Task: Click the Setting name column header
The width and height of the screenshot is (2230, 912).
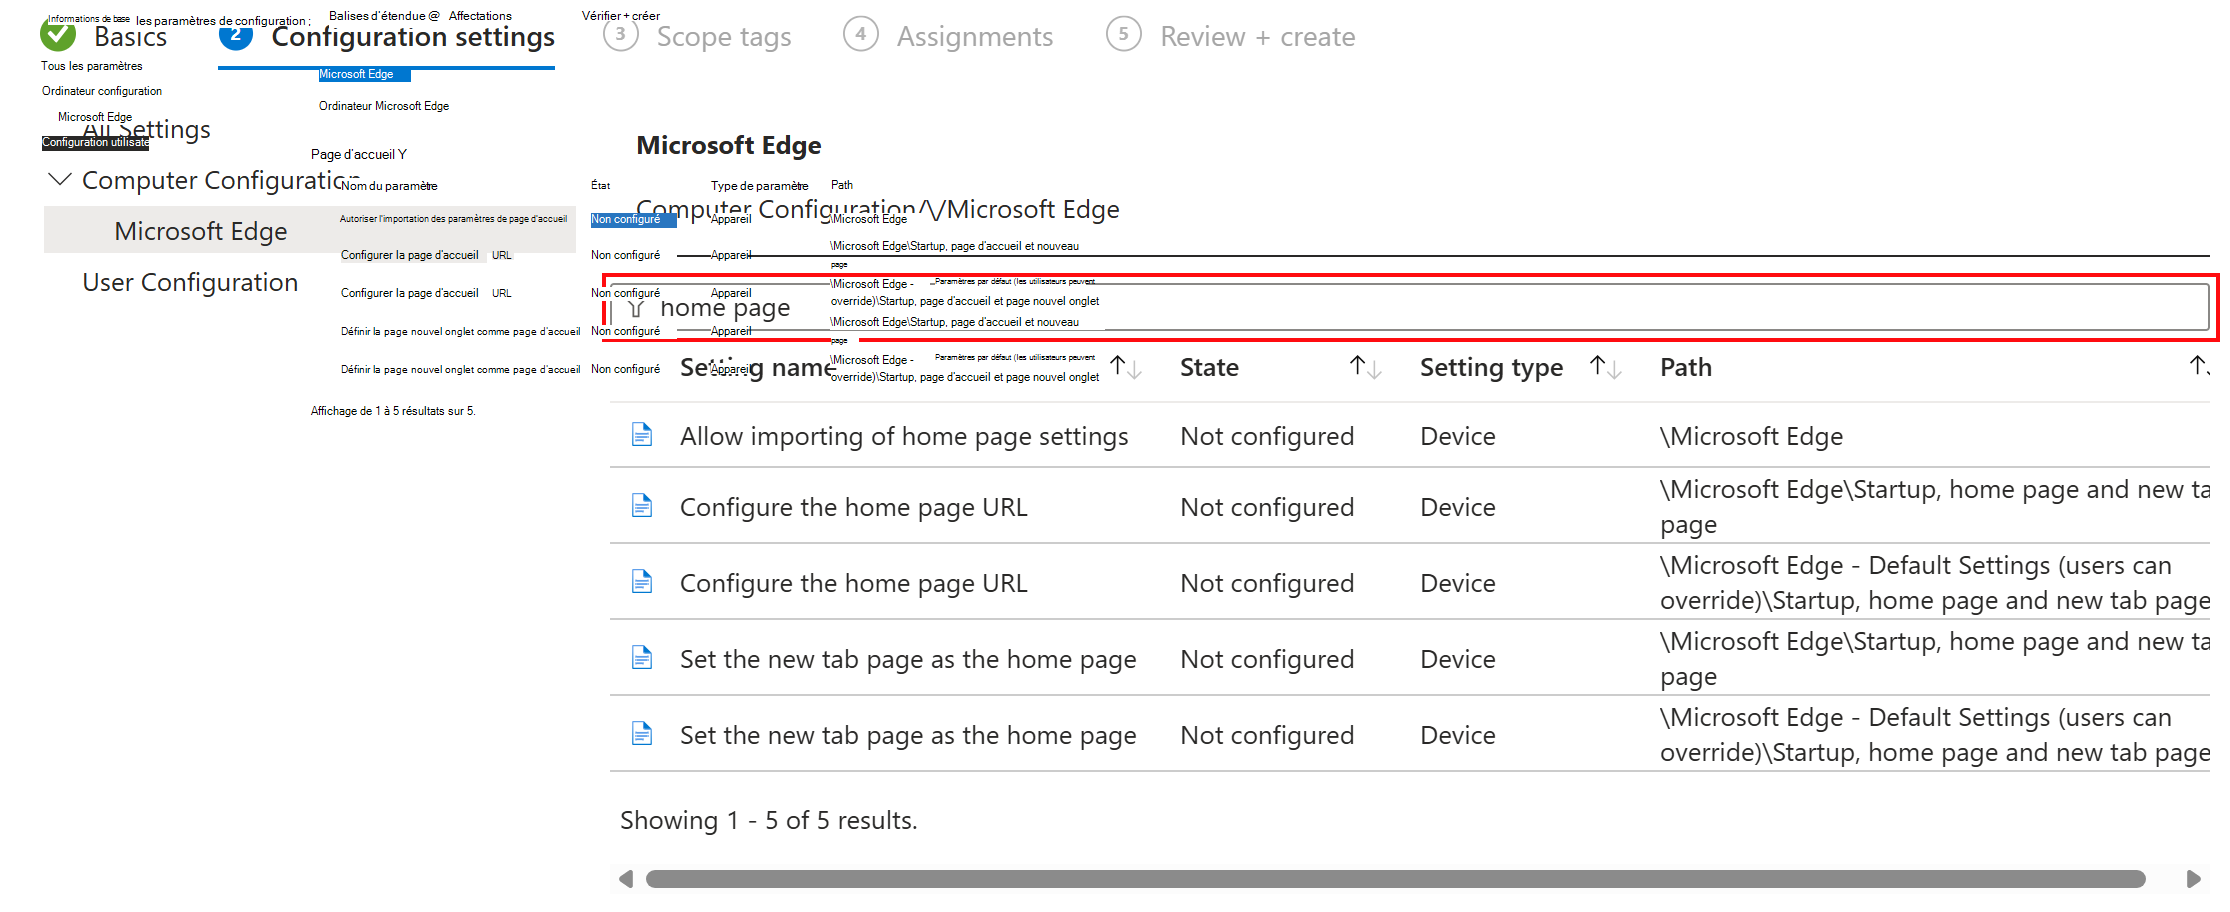Action: (757, 367)
